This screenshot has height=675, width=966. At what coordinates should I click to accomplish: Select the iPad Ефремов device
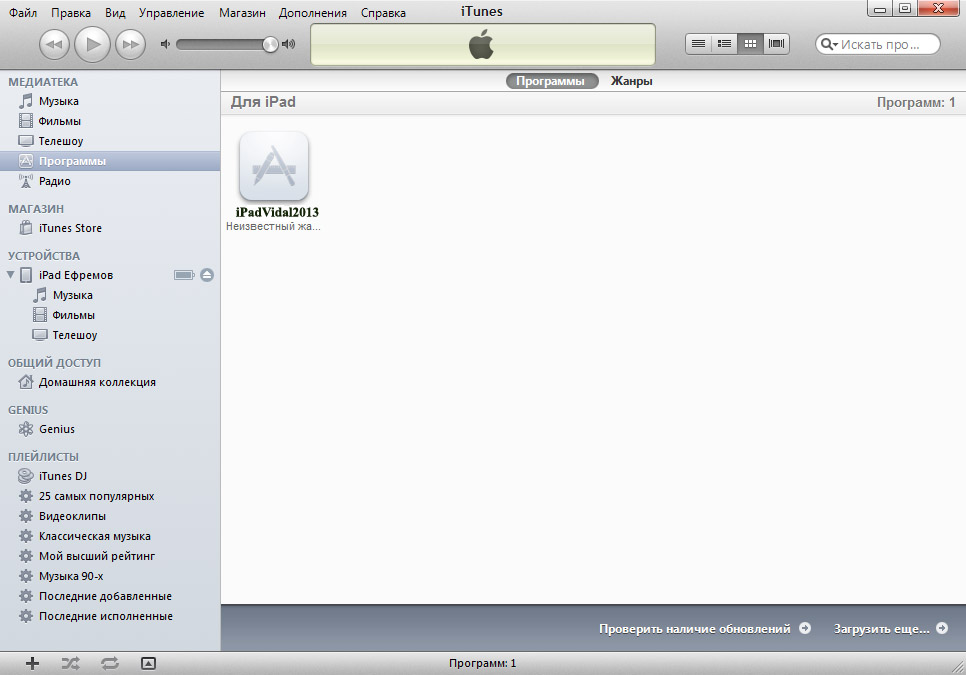point(76,275)
